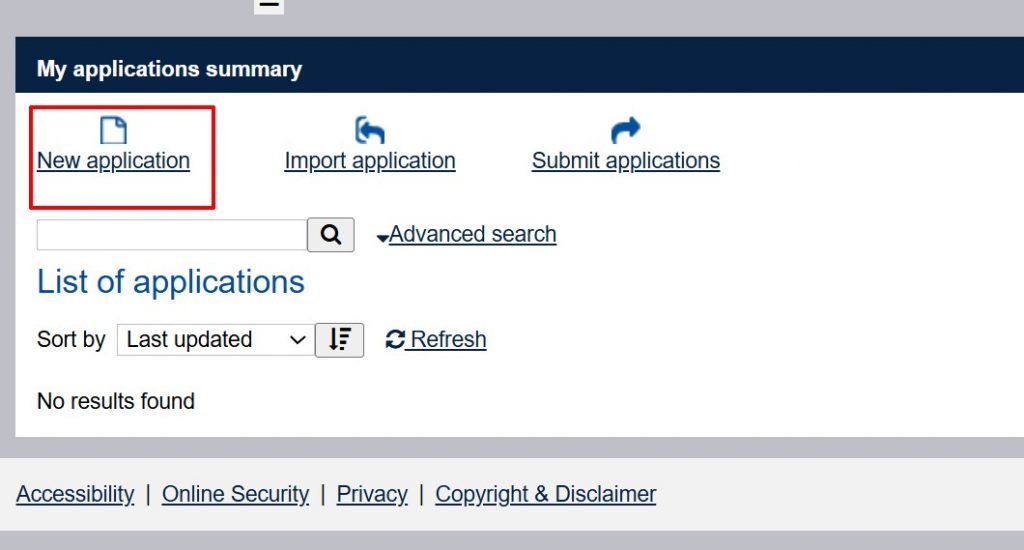This screenshot has height=550, width=1024.
Task: Click the magnifying glass search button
Action: tap(331, 235)
